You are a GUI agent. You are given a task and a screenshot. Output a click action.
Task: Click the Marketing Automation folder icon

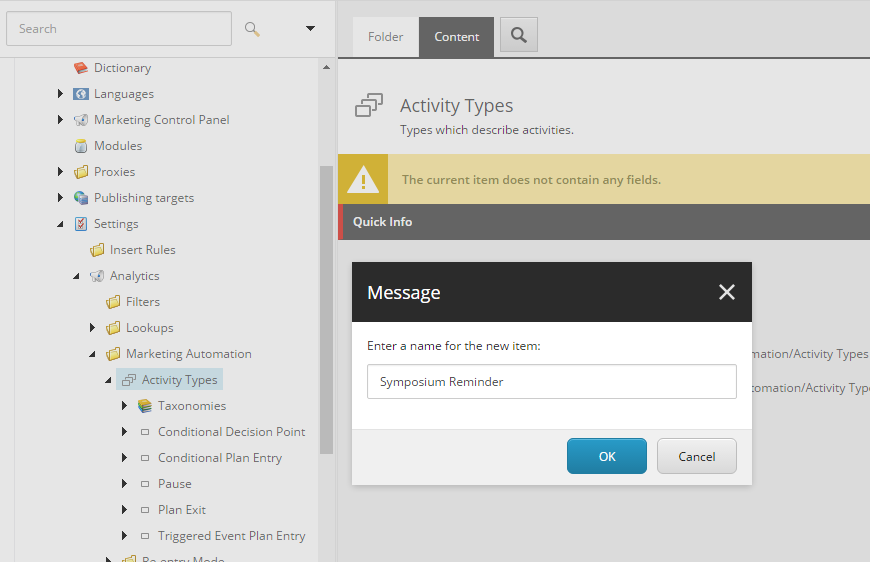click(x=113, y=354)
